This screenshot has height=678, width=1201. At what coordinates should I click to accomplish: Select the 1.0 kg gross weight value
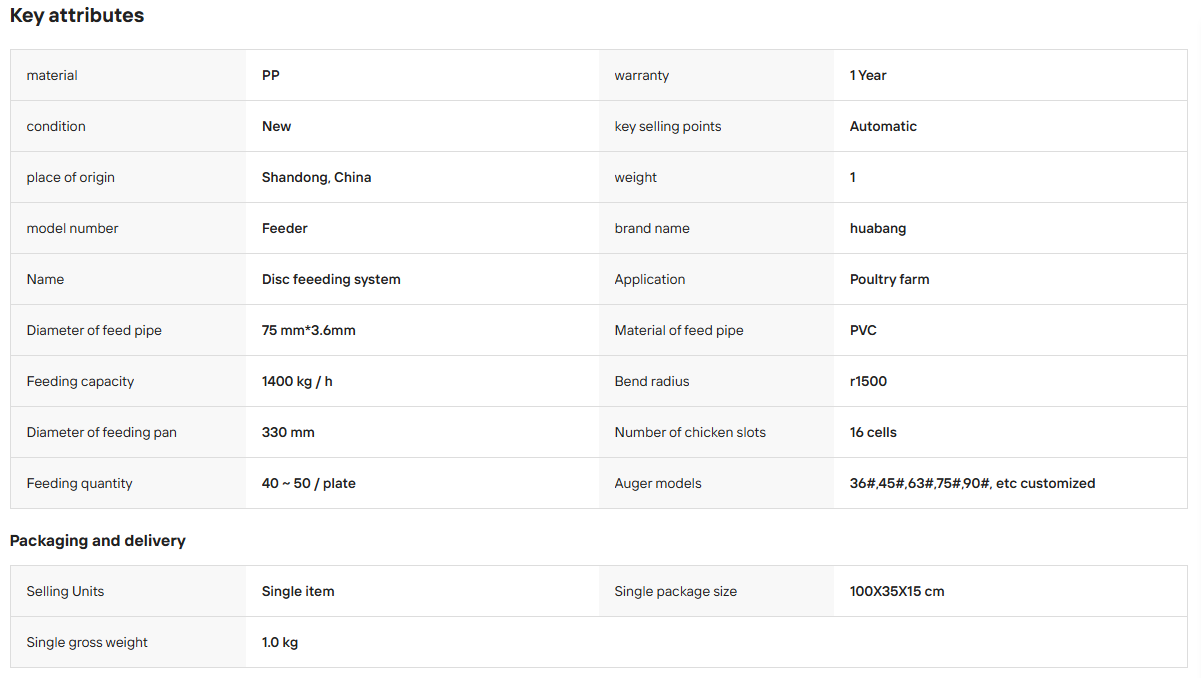click(280, 642)
